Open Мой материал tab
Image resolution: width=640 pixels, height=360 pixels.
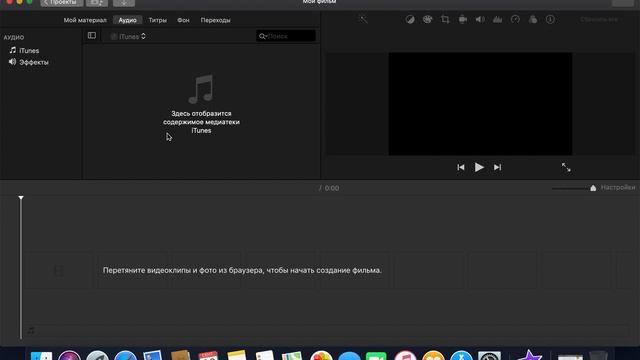(85, 20)
